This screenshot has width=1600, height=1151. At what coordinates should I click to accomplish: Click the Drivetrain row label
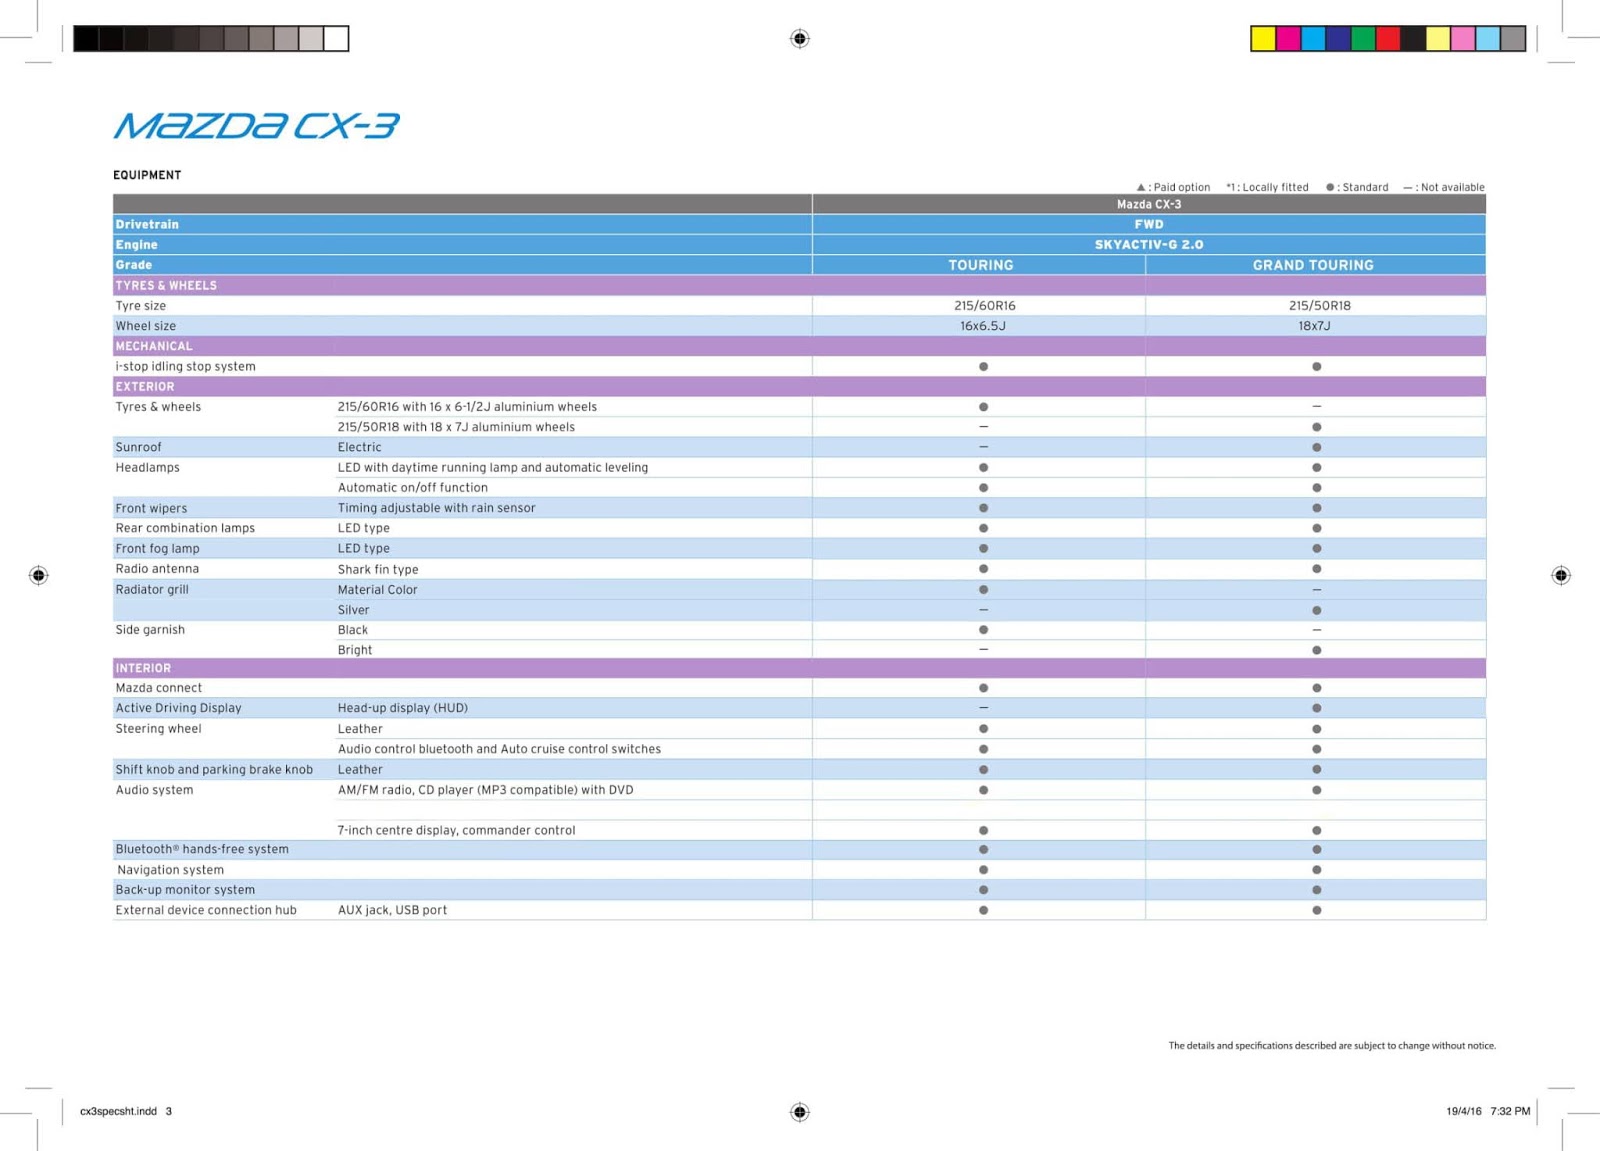147,224
